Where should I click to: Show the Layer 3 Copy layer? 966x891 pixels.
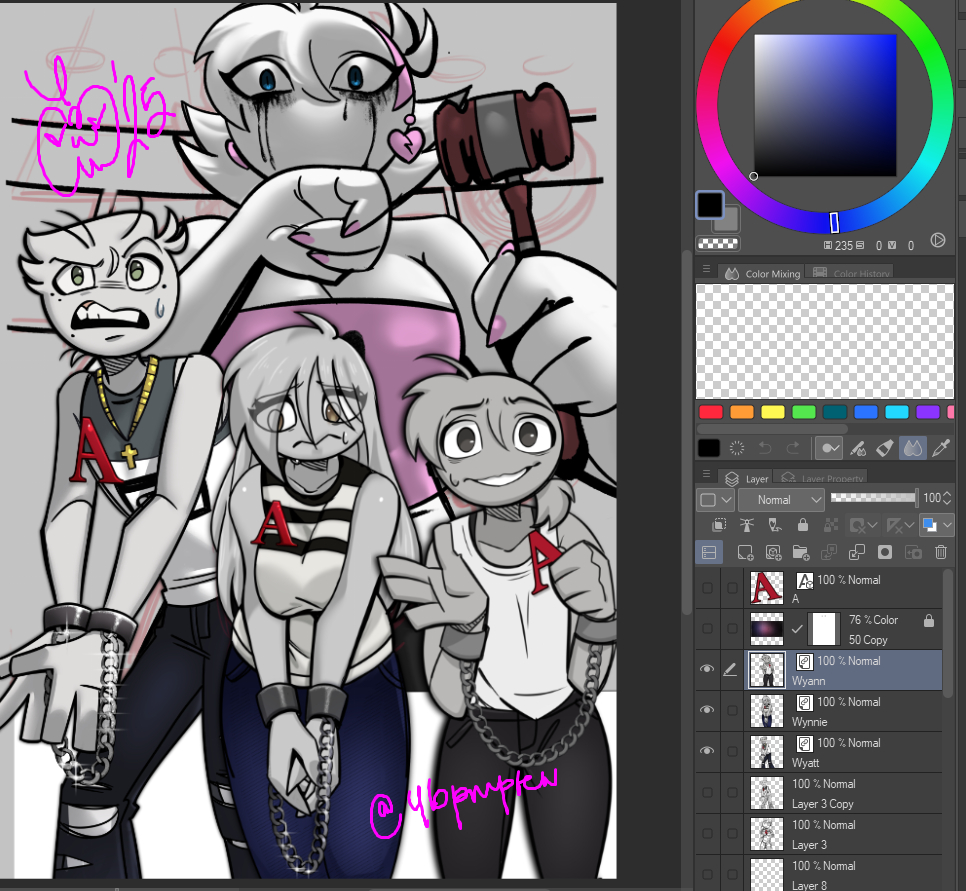707,792
